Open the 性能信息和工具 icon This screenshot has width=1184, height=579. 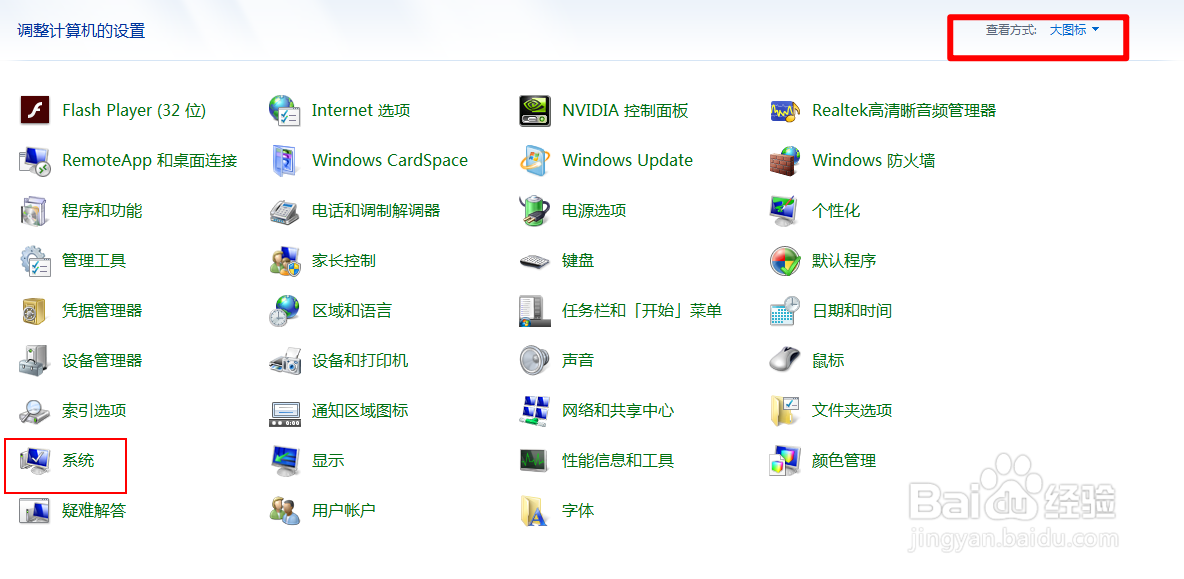pos(535,460)
